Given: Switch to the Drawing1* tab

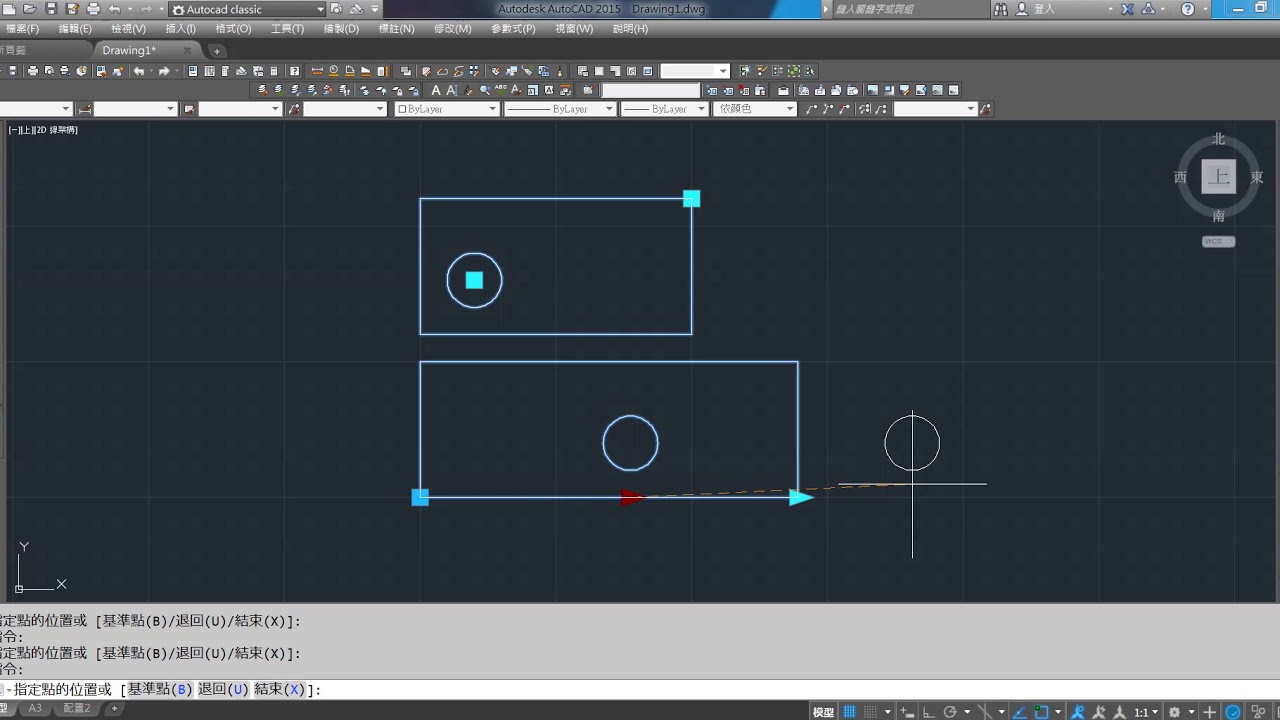Looking at the screenshot, I should (x=129, y=50).
